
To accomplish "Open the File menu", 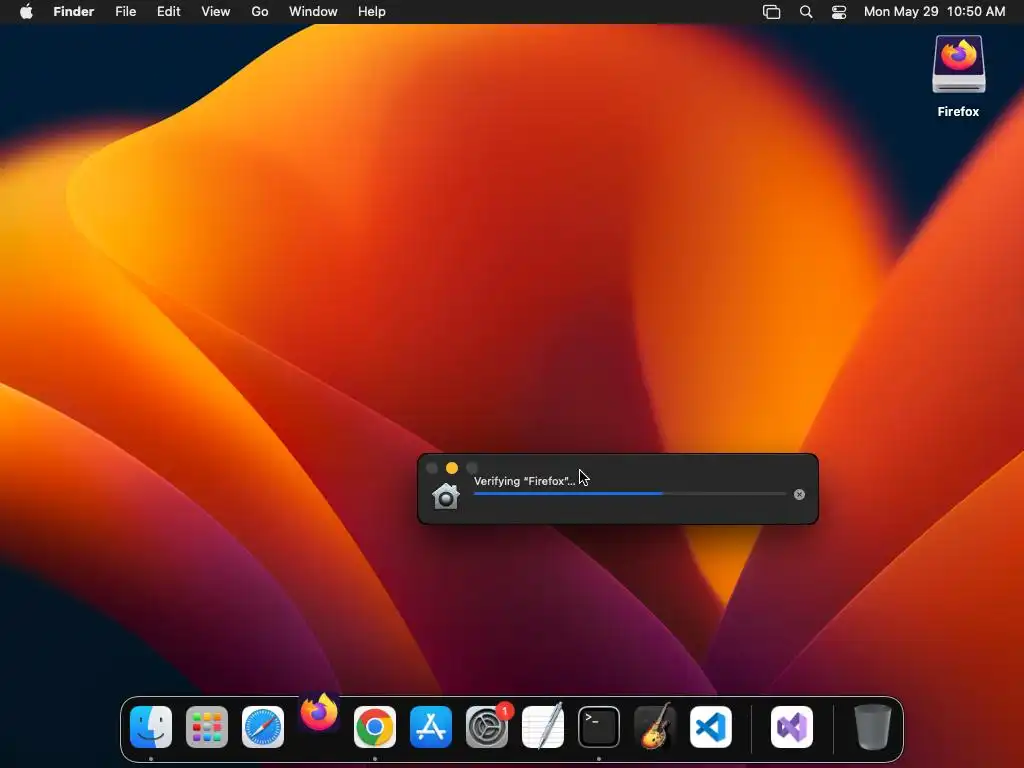I will (125, 12).
